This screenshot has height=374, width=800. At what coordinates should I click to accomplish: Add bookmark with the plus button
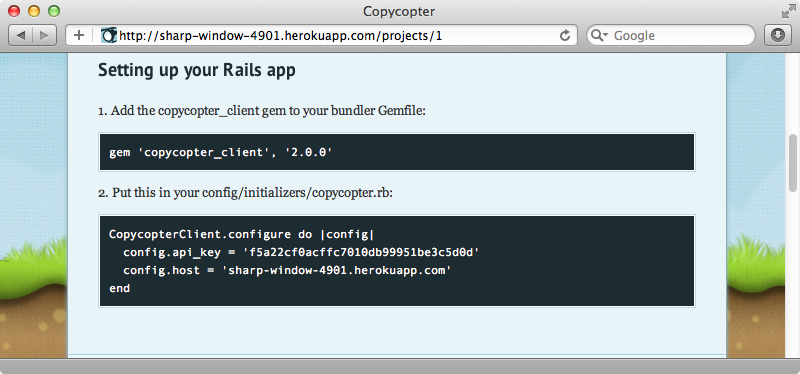(x=79, y=35)
